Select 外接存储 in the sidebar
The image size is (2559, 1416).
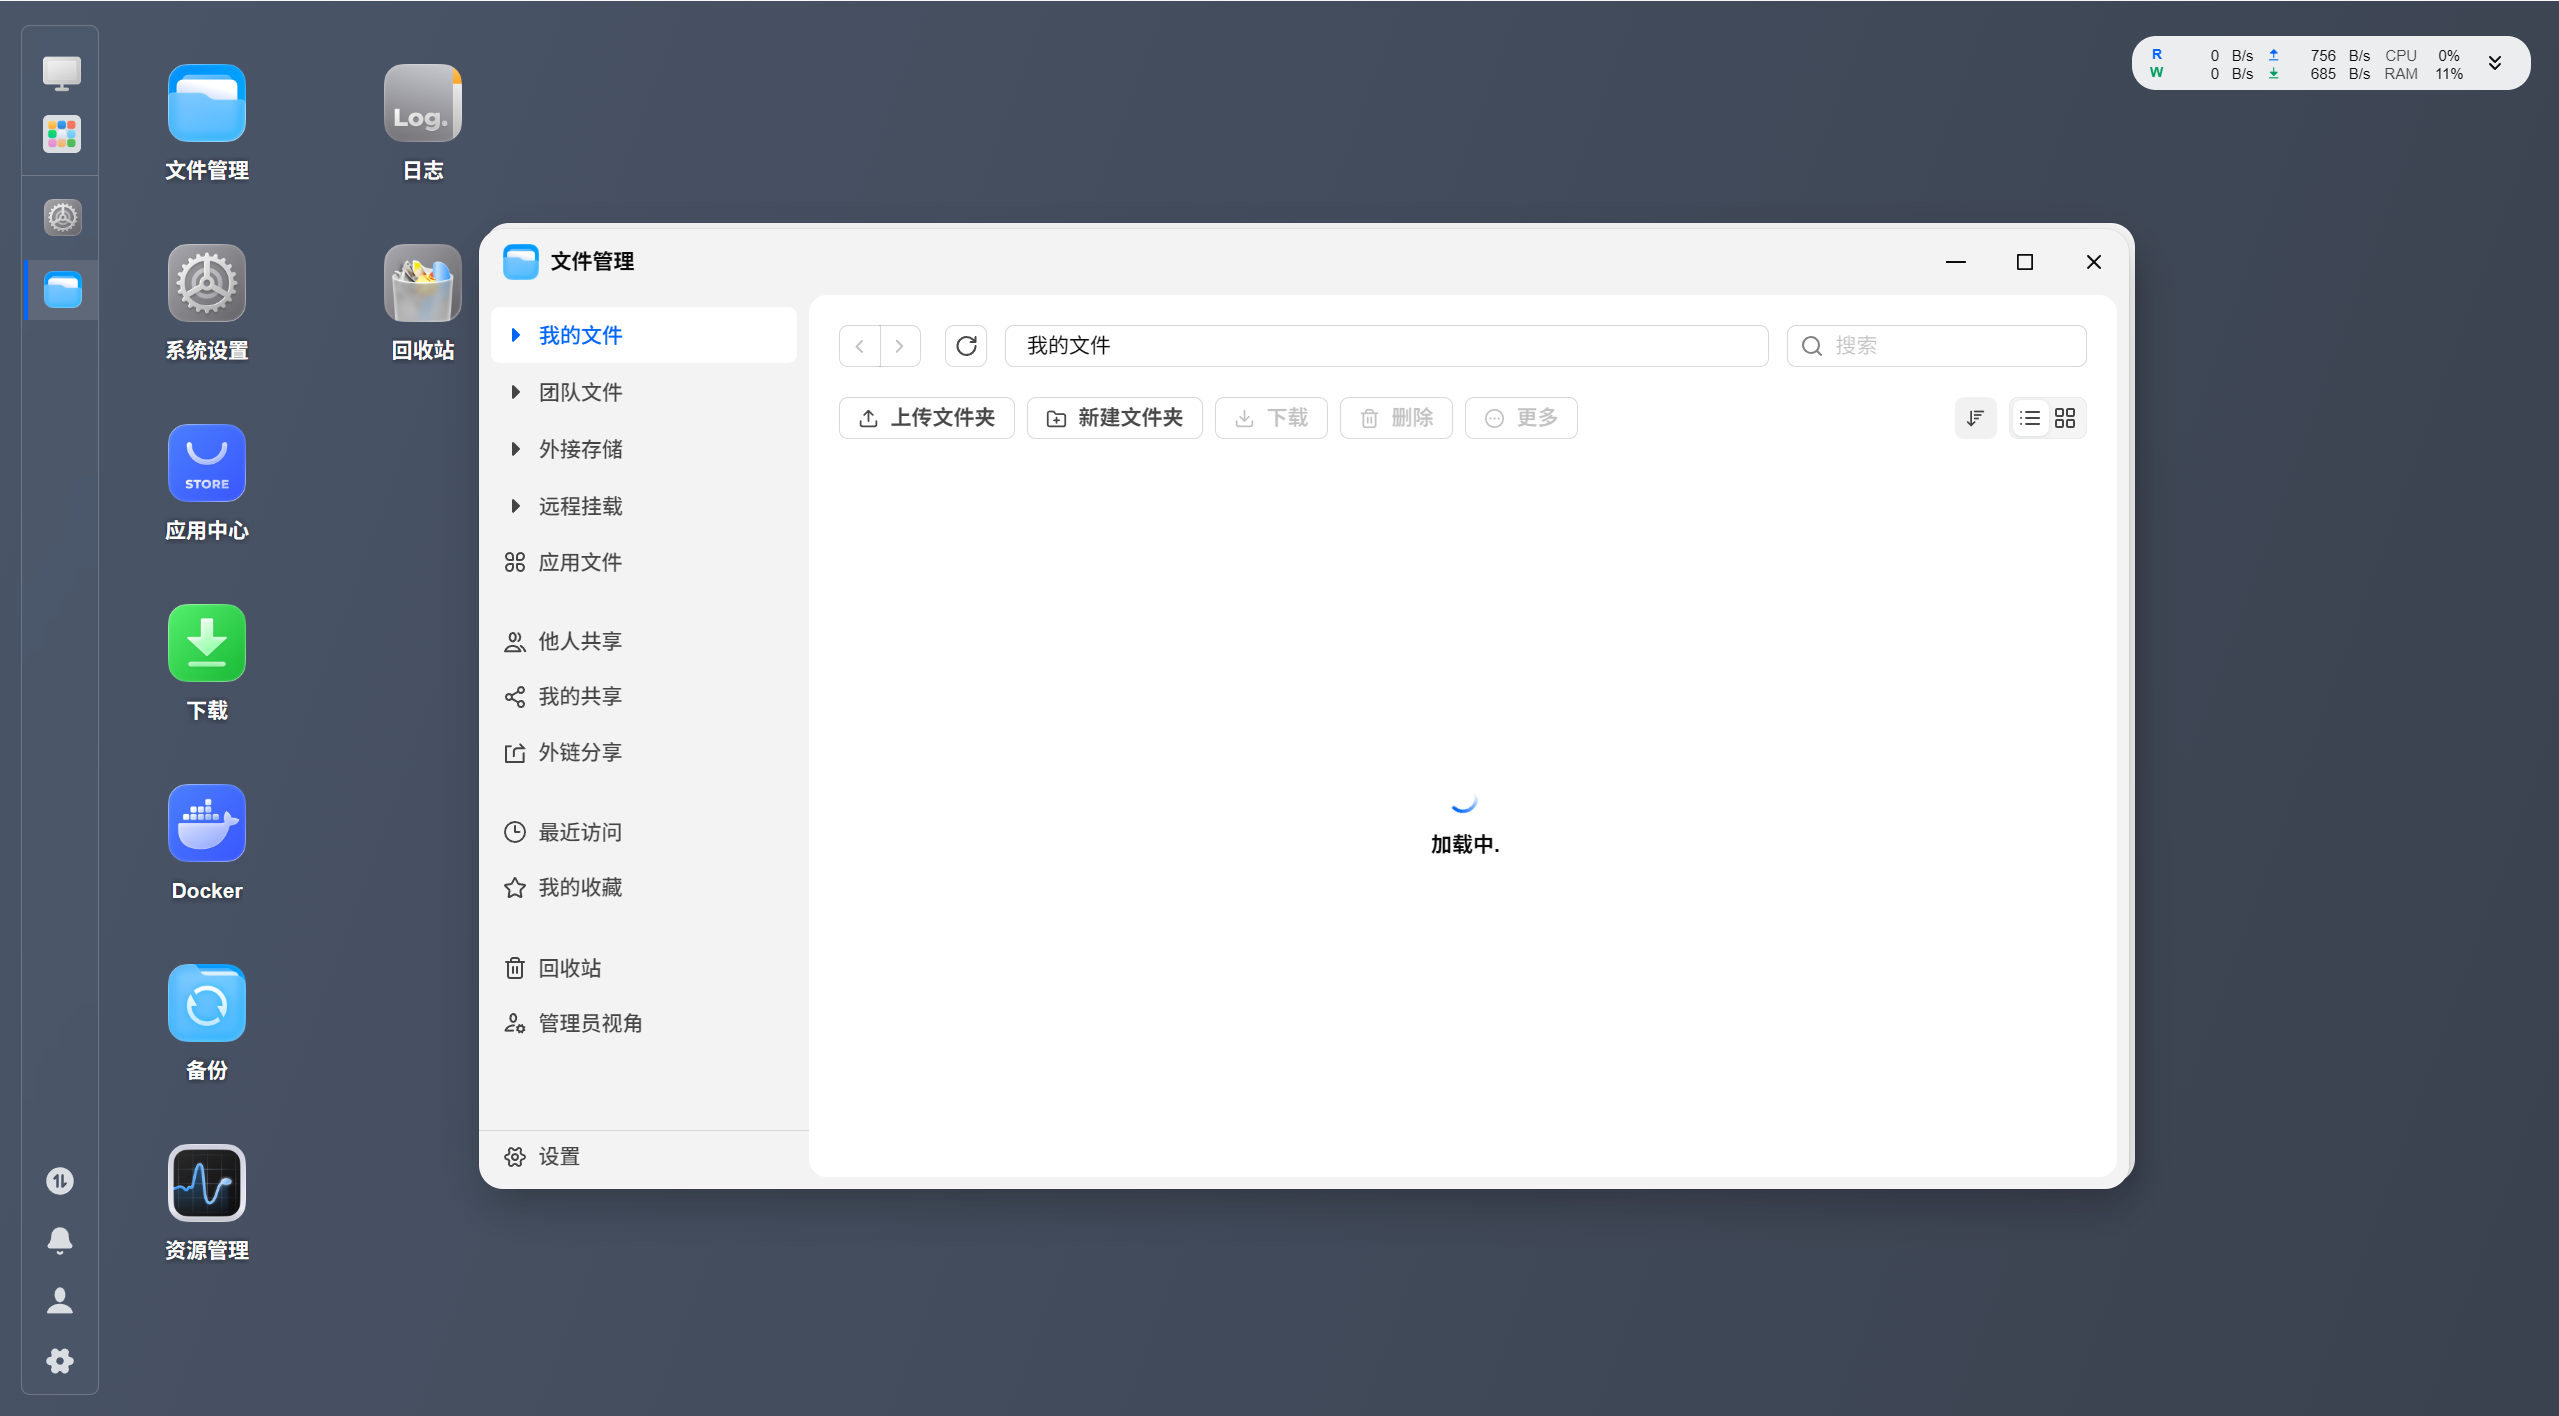pyautogui.click(x=644, y=449)
